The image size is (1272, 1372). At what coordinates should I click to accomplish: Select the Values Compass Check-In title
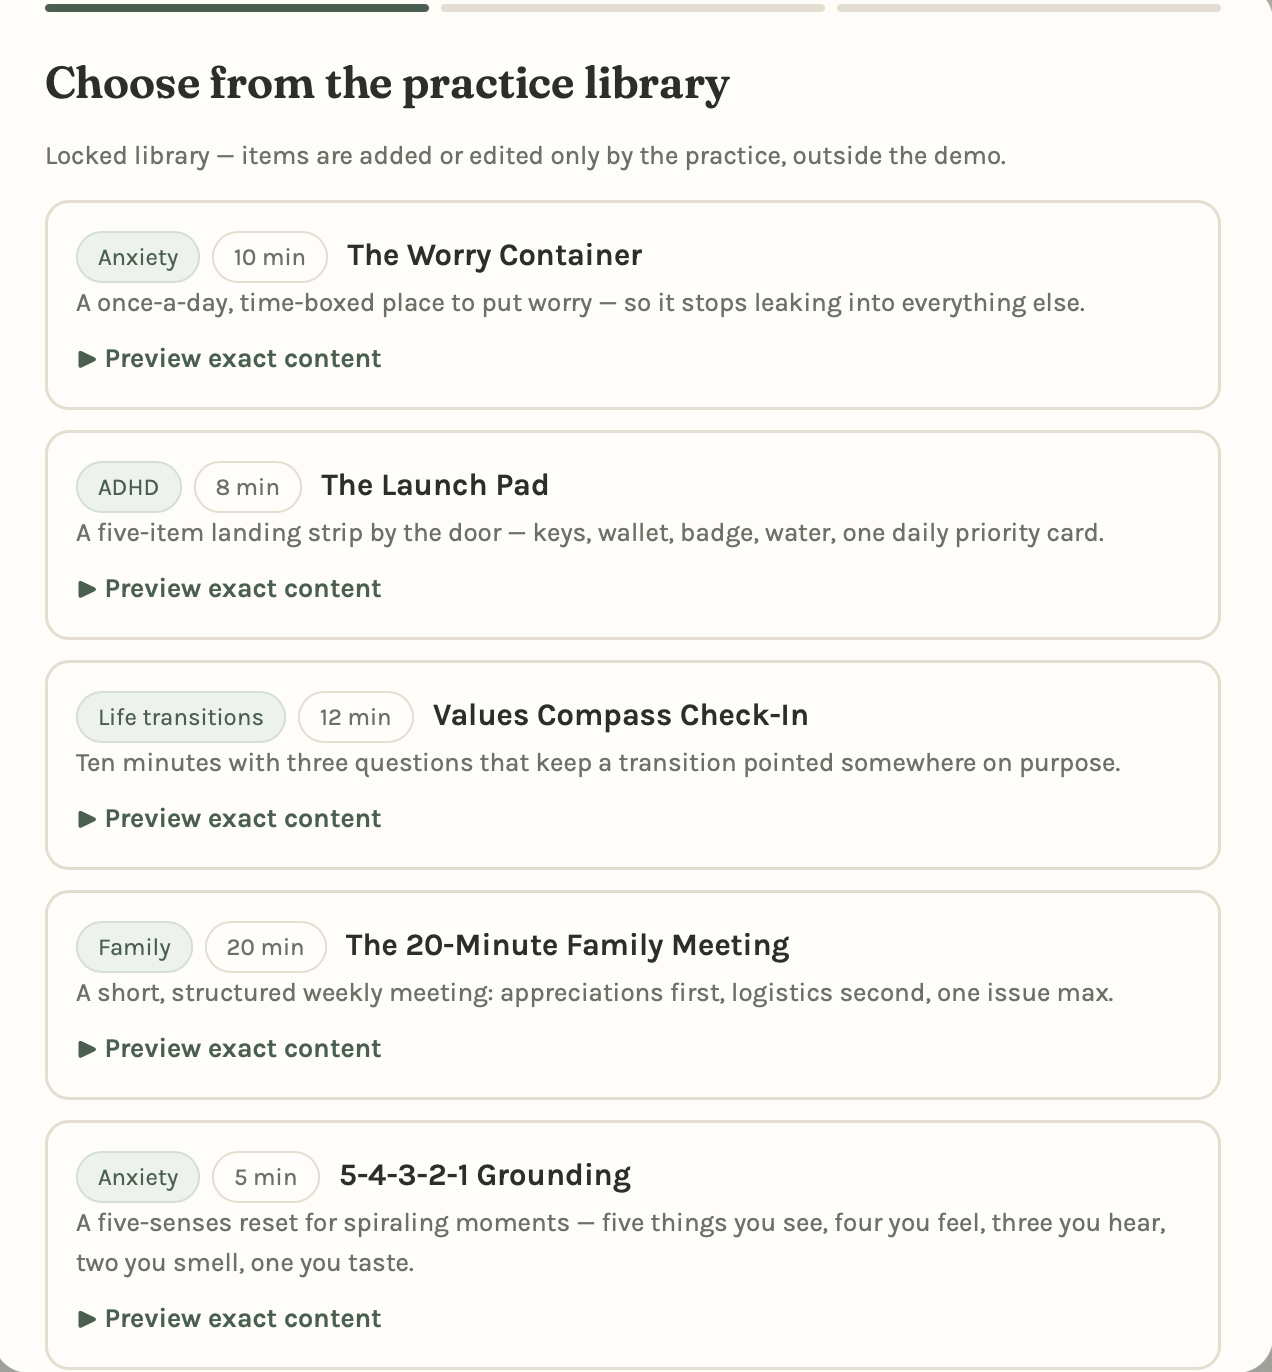click(621, 716)
